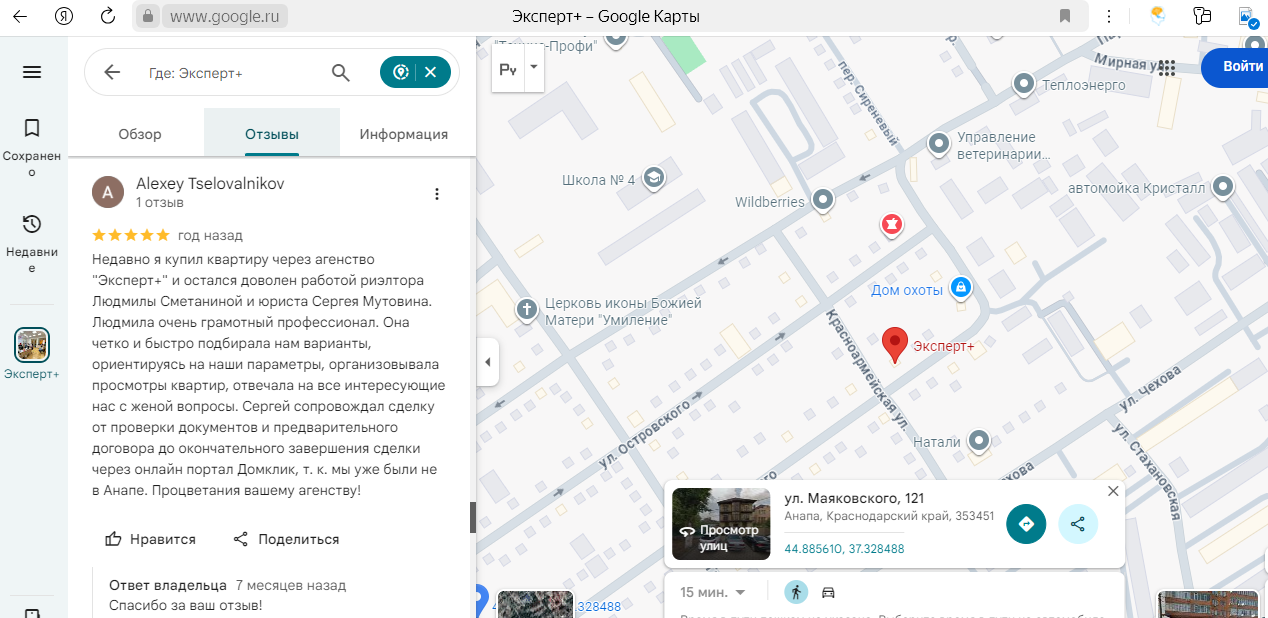Open the keyboard layout dropdown arrow
Image resolution: width=1268 pixels, height=618 pixels.
(x=533, y=67)
